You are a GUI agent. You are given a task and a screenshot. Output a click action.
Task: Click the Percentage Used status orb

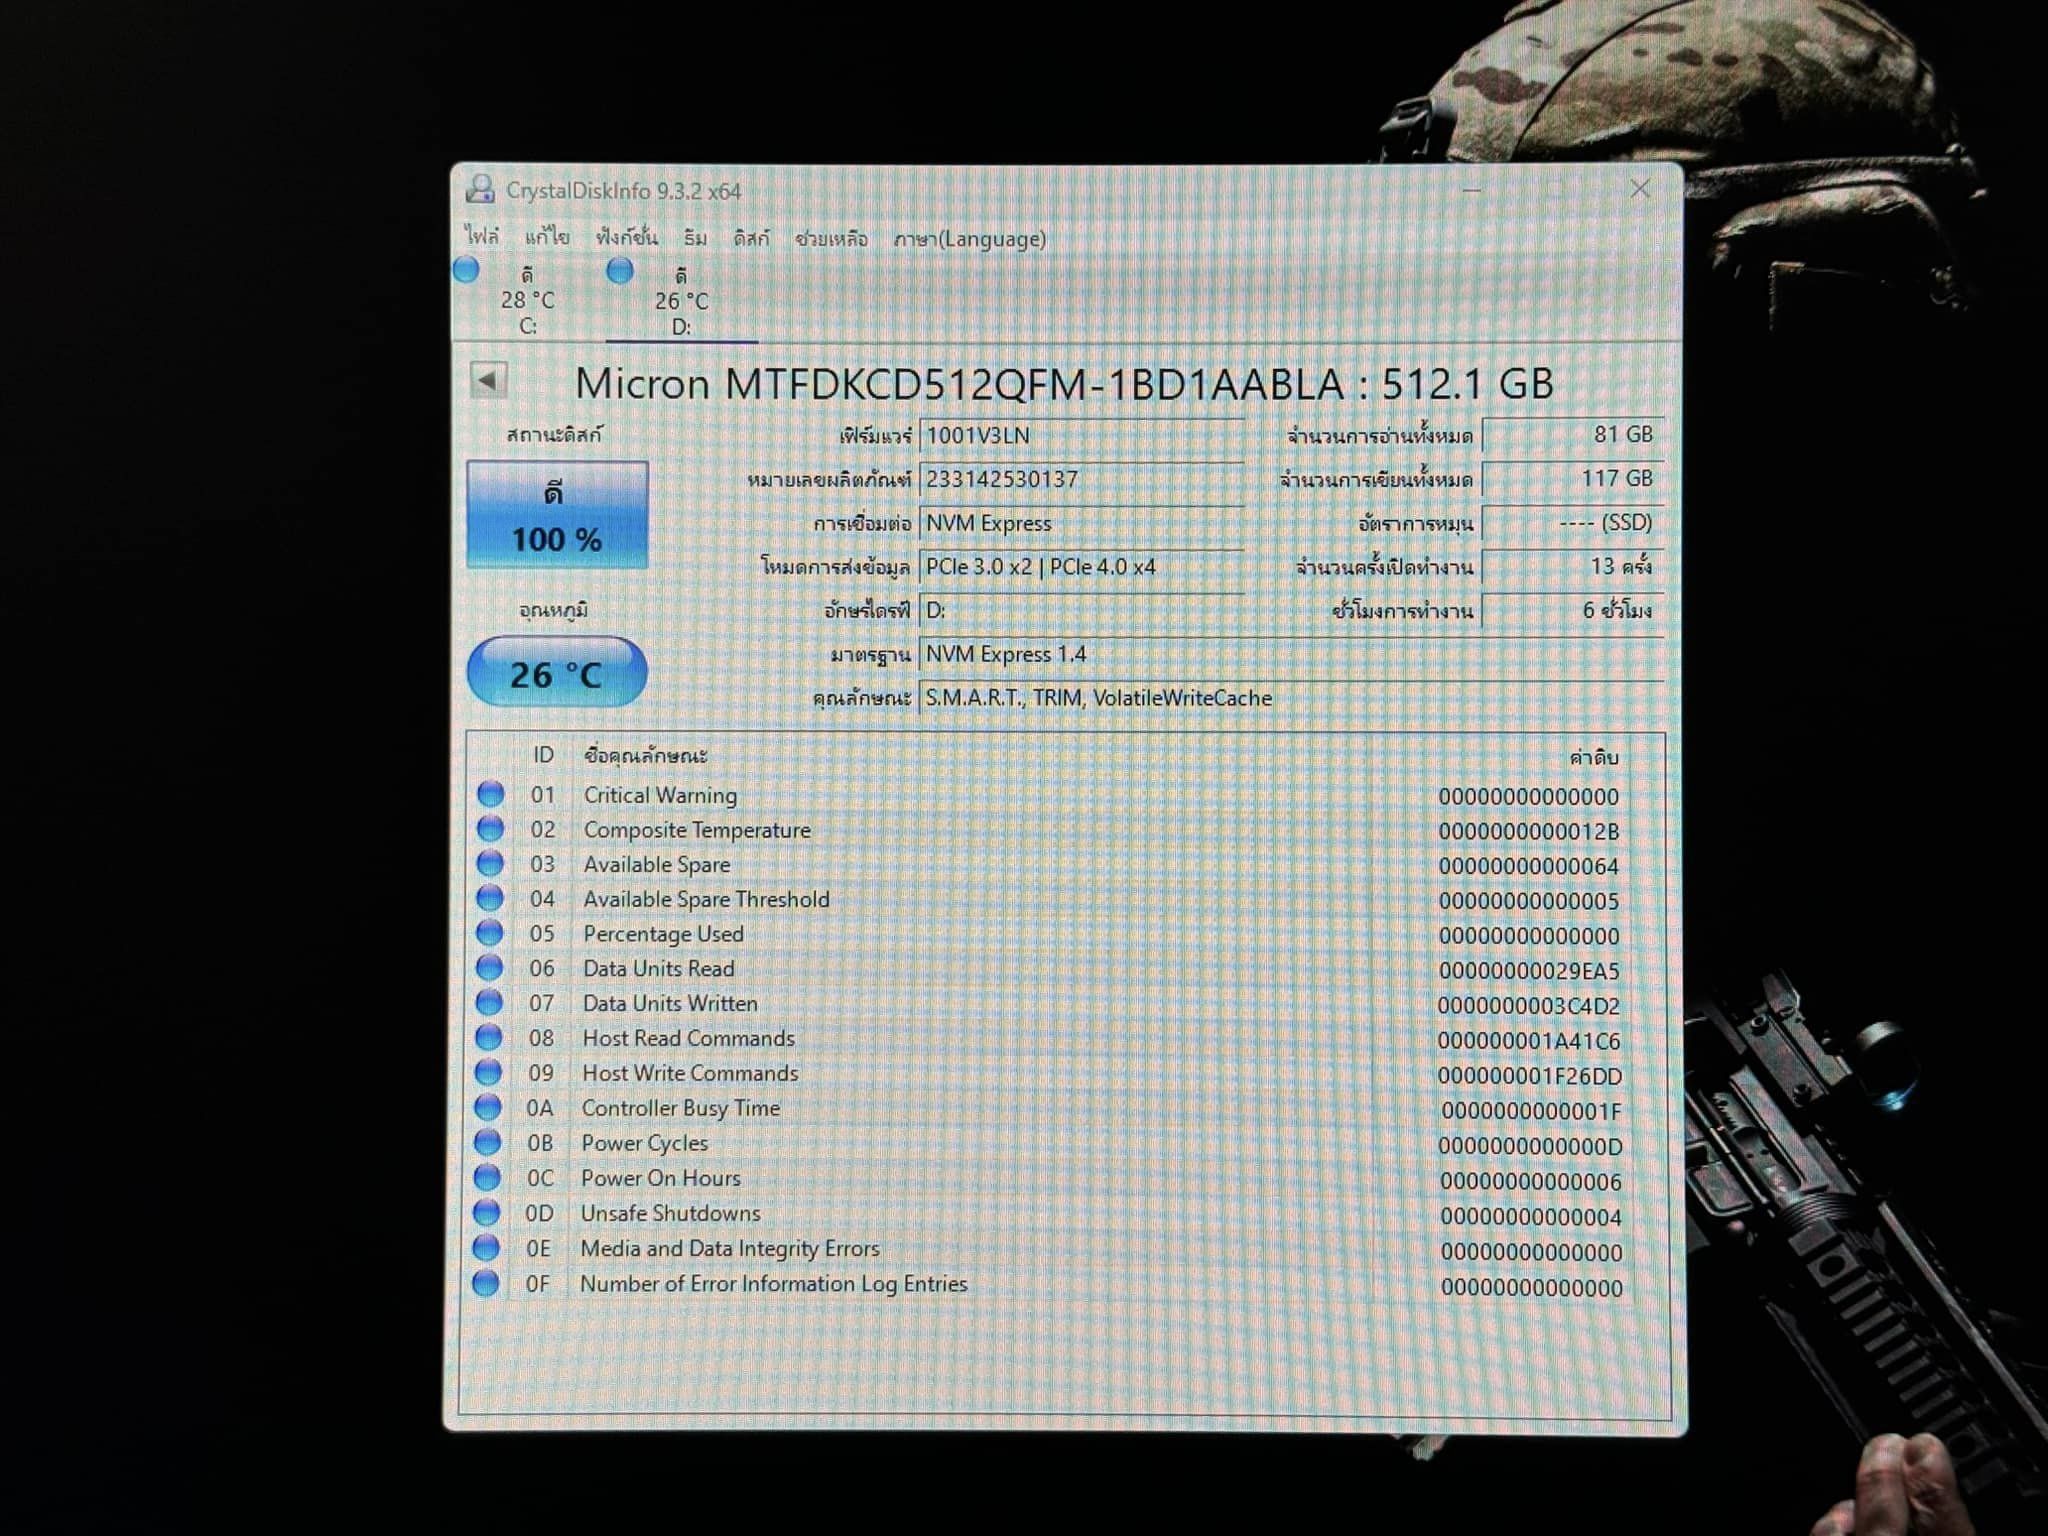(x=489, y=933)
